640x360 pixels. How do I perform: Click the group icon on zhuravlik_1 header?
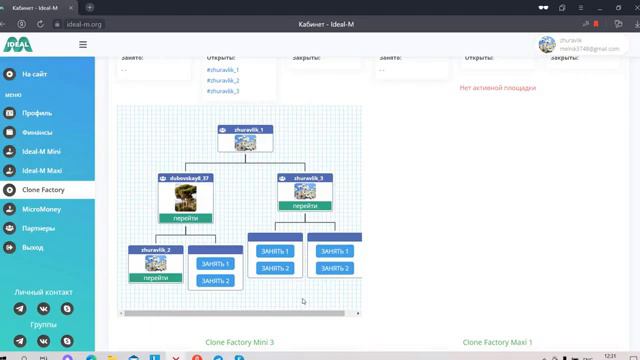click(x=223, y=130)
